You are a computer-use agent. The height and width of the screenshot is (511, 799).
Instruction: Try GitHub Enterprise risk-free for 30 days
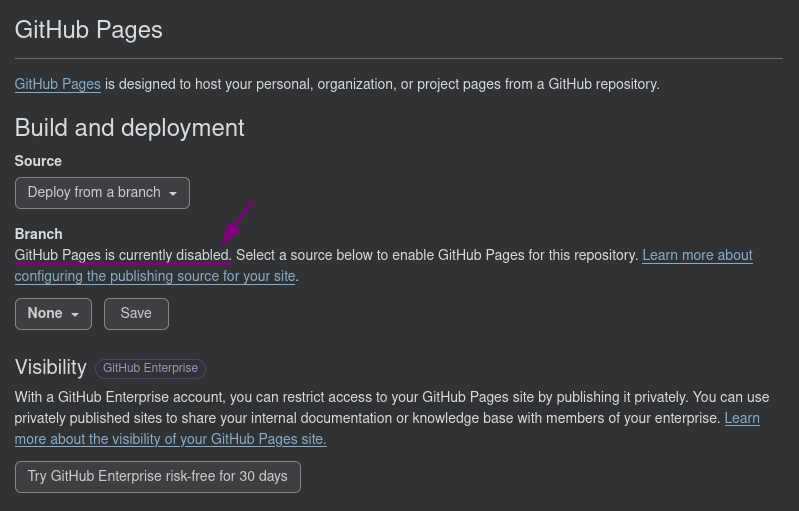tap(158, 477)
